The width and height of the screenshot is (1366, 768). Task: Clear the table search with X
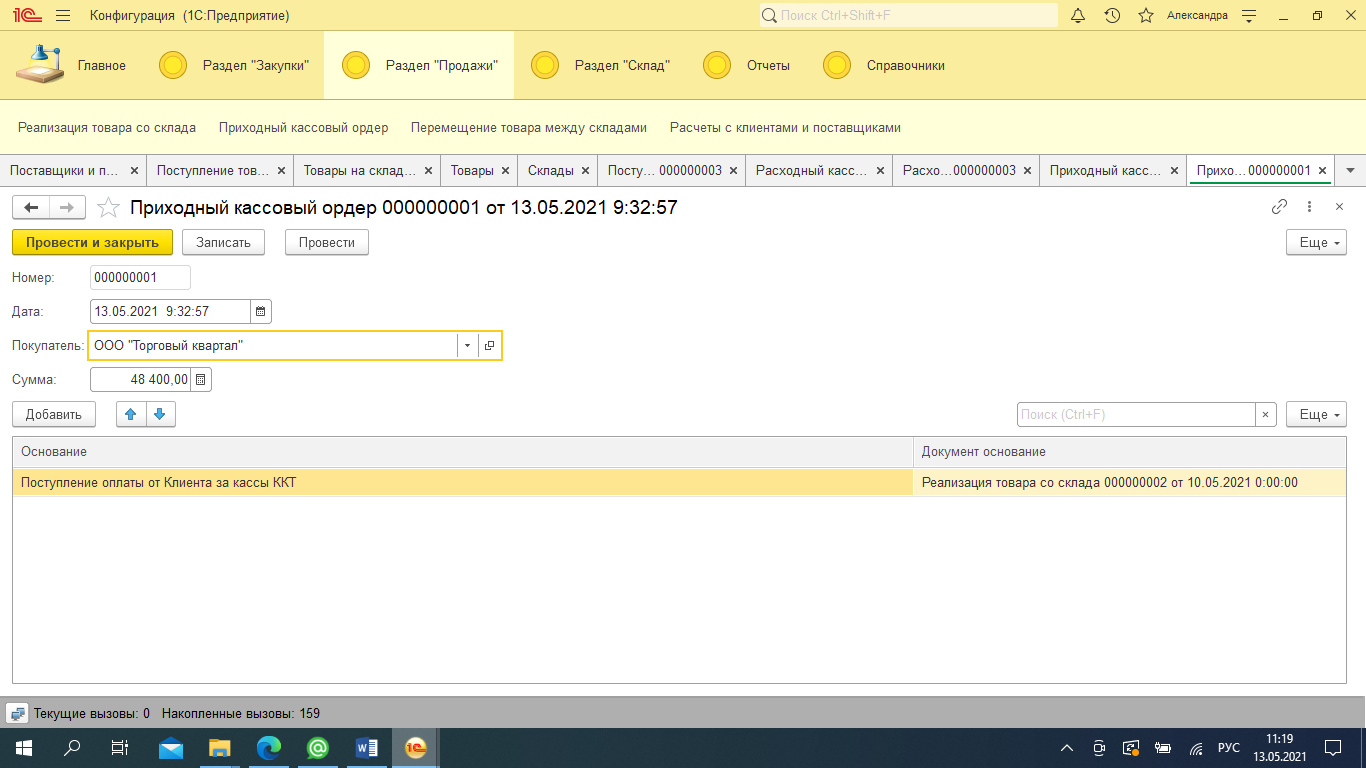(x=1266, y=414)
